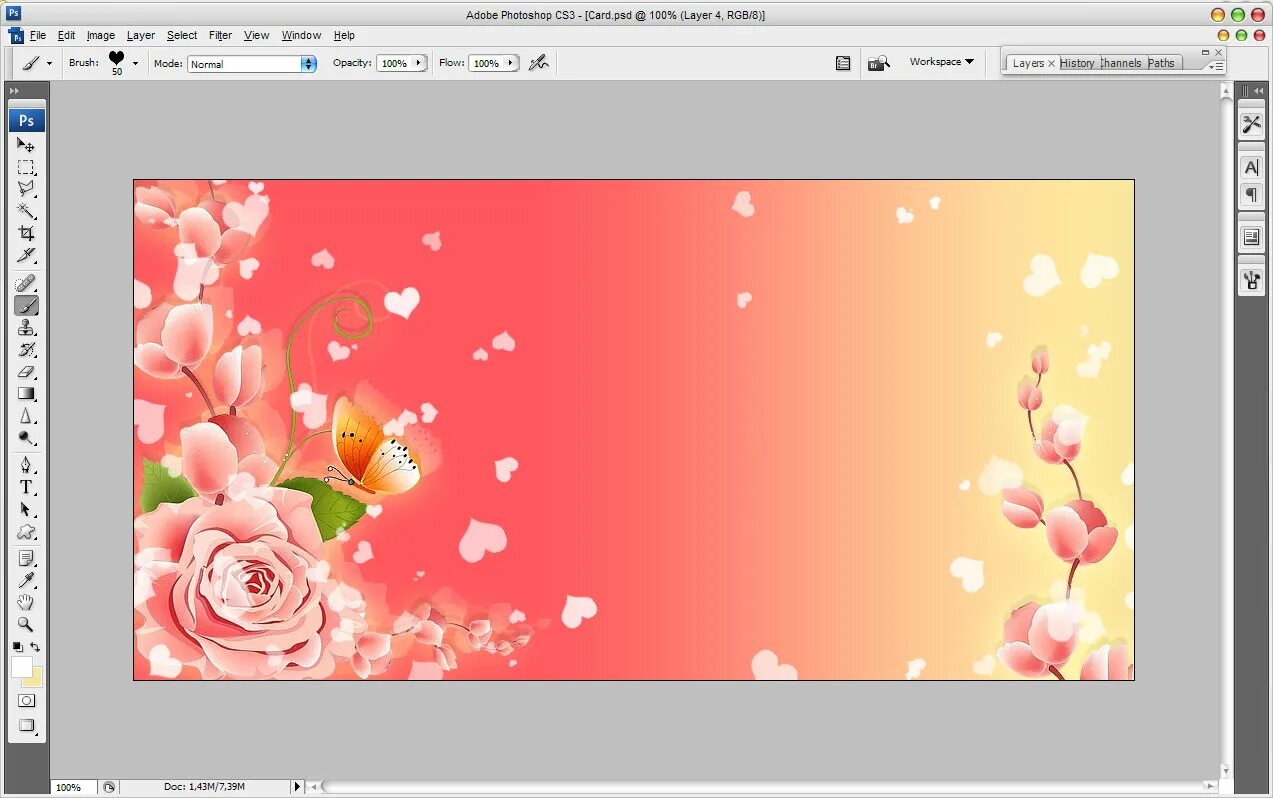Viewport: 1273px width, 798px height.
Task: Select the Horizontal Type tool
Action: click(x=26, y=488)
